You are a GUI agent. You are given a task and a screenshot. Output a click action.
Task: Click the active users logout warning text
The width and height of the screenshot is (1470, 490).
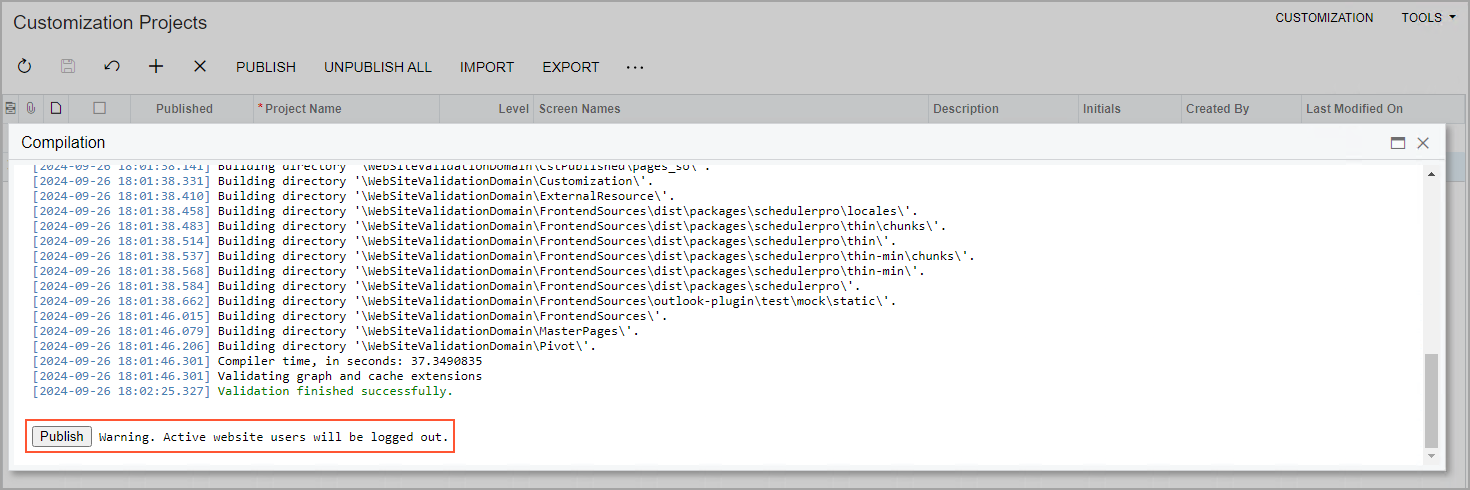click(x=273, y=437)
